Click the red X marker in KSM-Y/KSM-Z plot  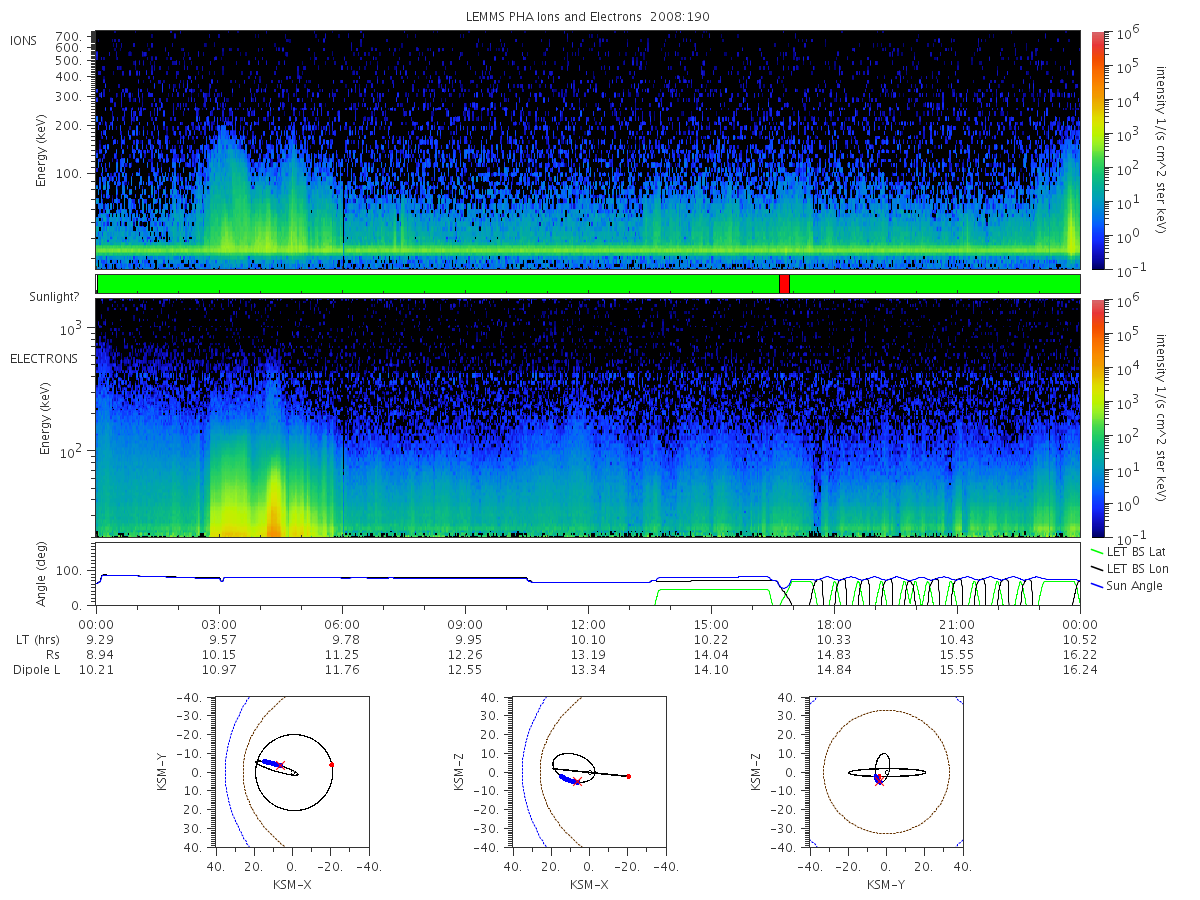tap(879, 781)
